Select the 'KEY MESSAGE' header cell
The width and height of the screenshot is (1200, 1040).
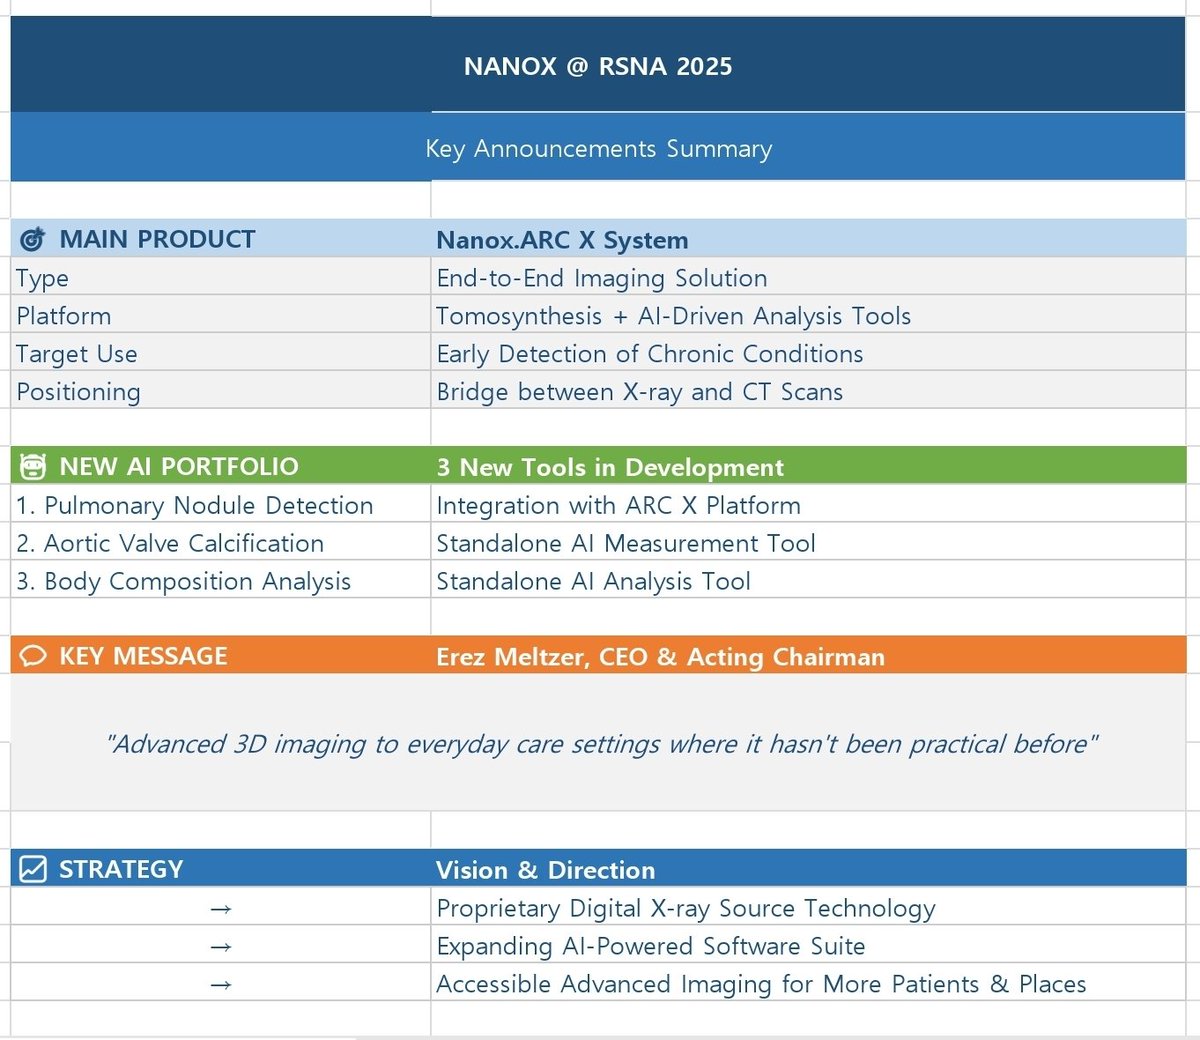(221, 656)
